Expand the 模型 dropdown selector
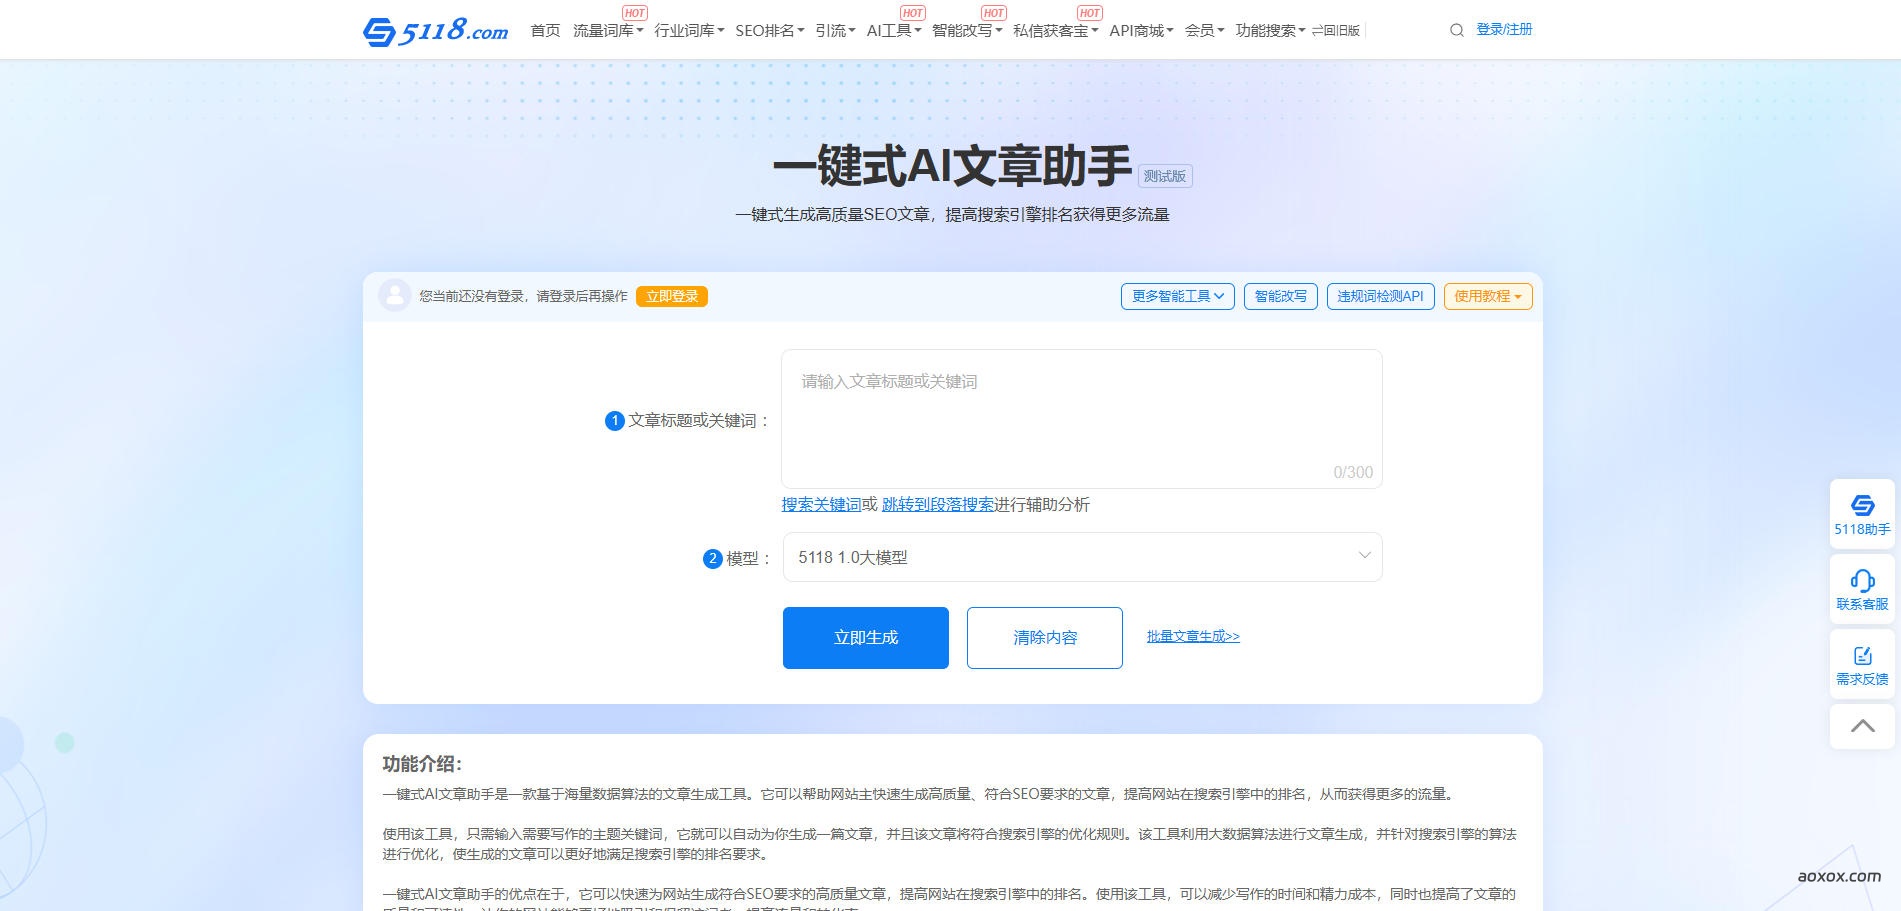 tap(1081, 557)
